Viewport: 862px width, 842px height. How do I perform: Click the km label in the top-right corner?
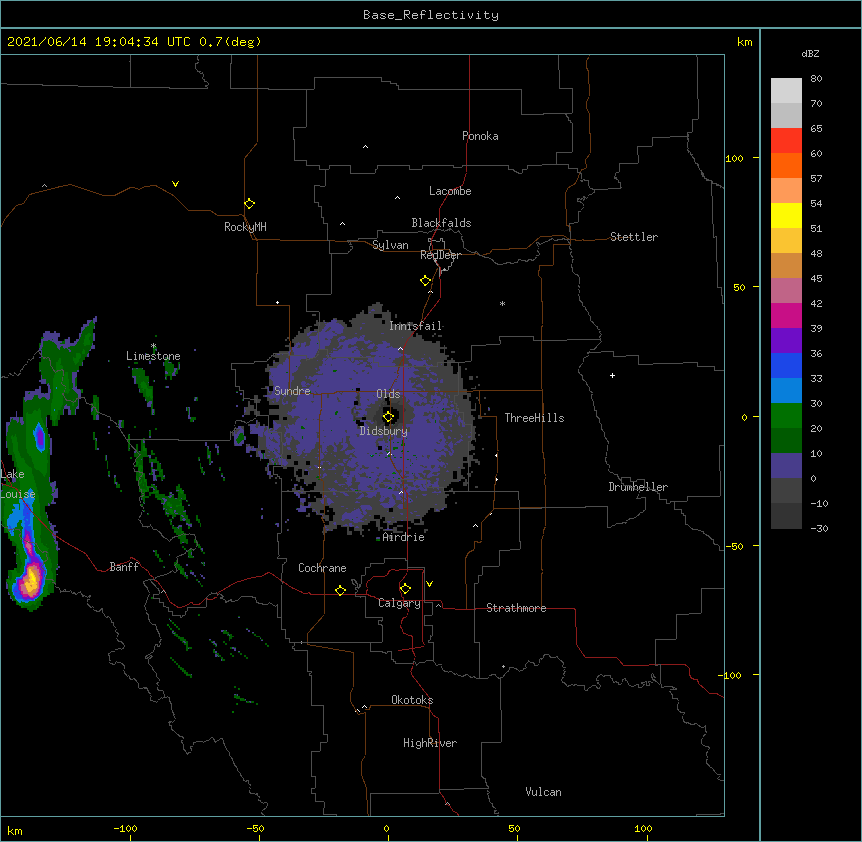tap(744, 42)
